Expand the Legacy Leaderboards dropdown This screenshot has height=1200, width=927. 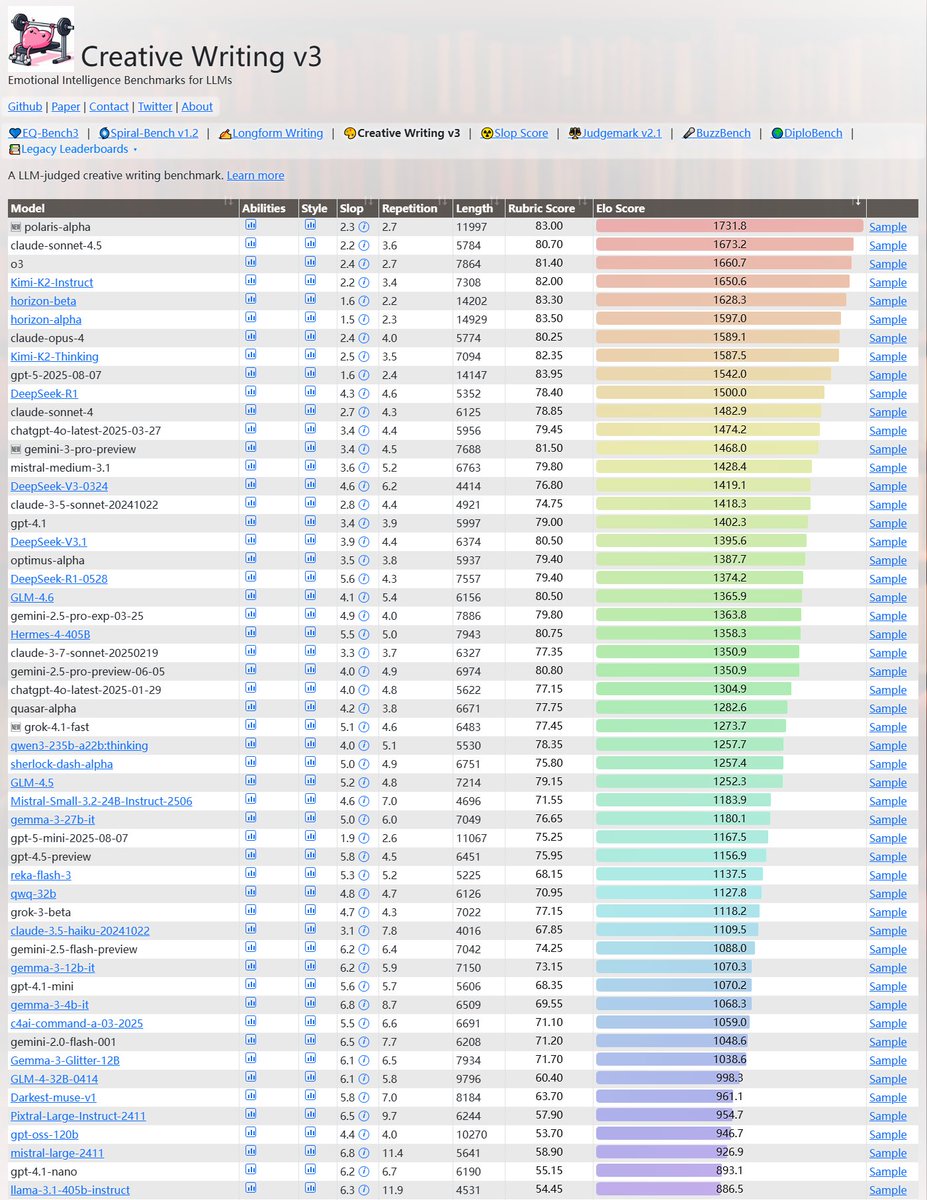(x=72, y=149)
